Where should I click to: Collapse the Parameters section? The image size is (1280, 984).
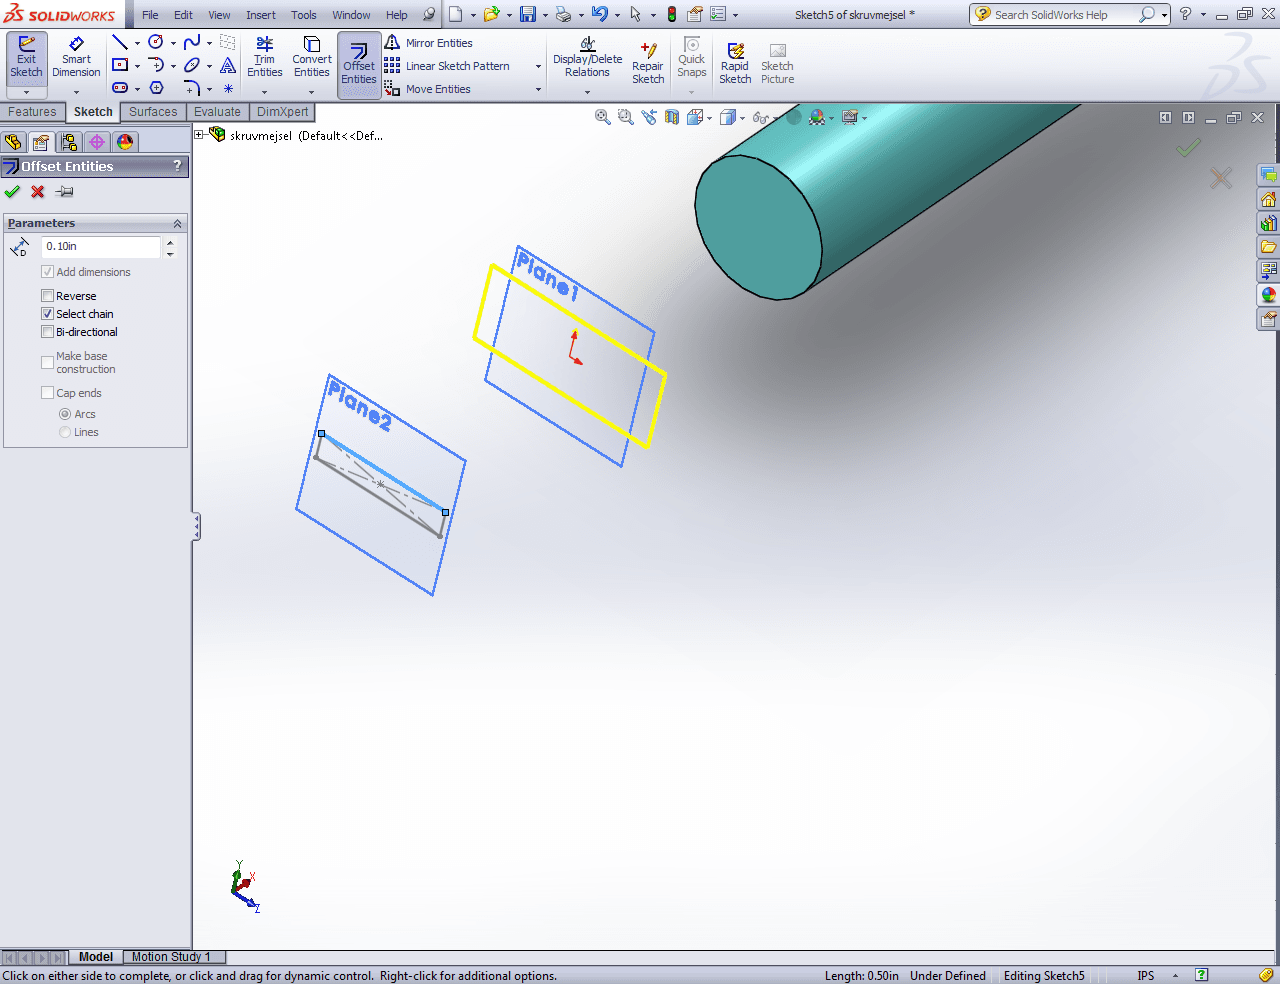177,223
